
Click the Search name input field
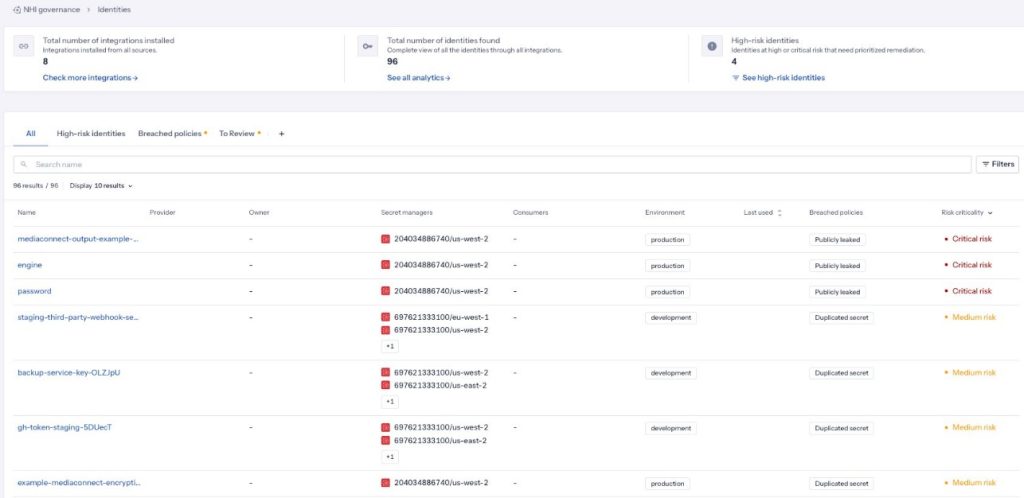pyautogui.click(x=492, y=164)
